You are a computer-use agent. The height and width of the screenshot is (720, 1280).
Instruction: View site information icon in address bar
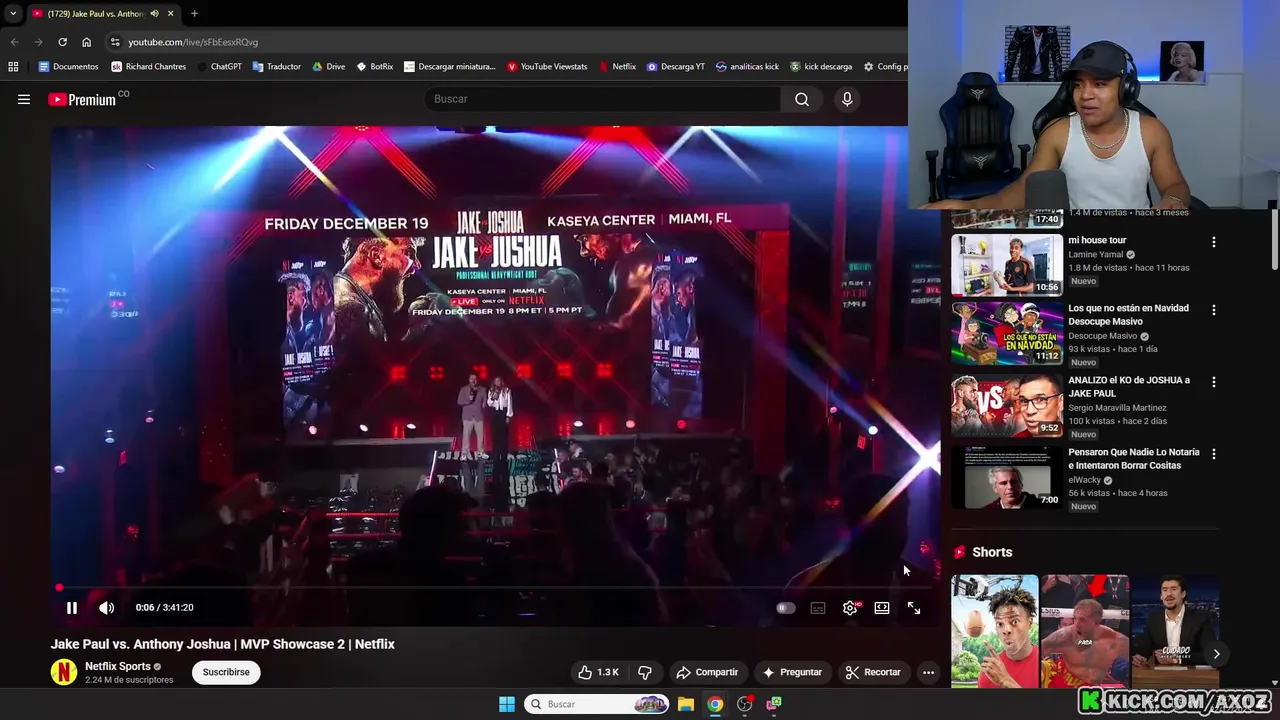tap(115, 42)
